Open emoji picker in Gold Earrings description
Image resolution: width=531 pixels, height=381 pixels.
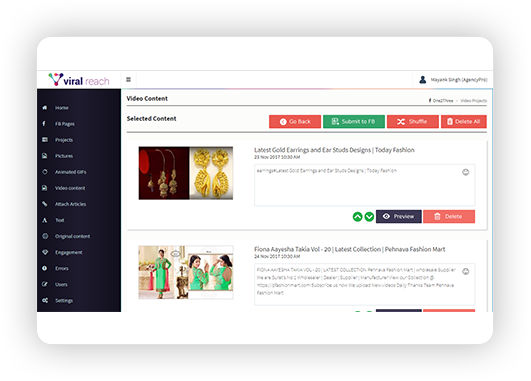point(466,172)
